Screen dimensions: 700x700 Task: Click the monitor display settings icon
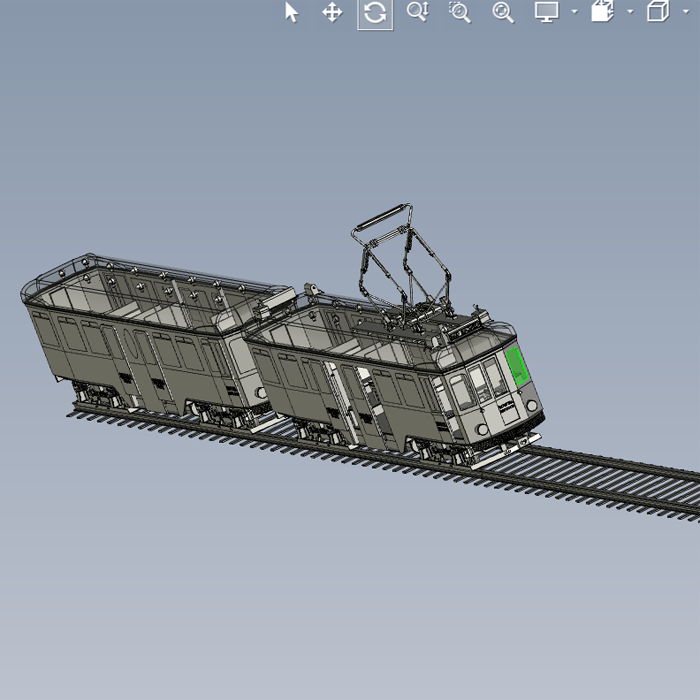[546, 12]
